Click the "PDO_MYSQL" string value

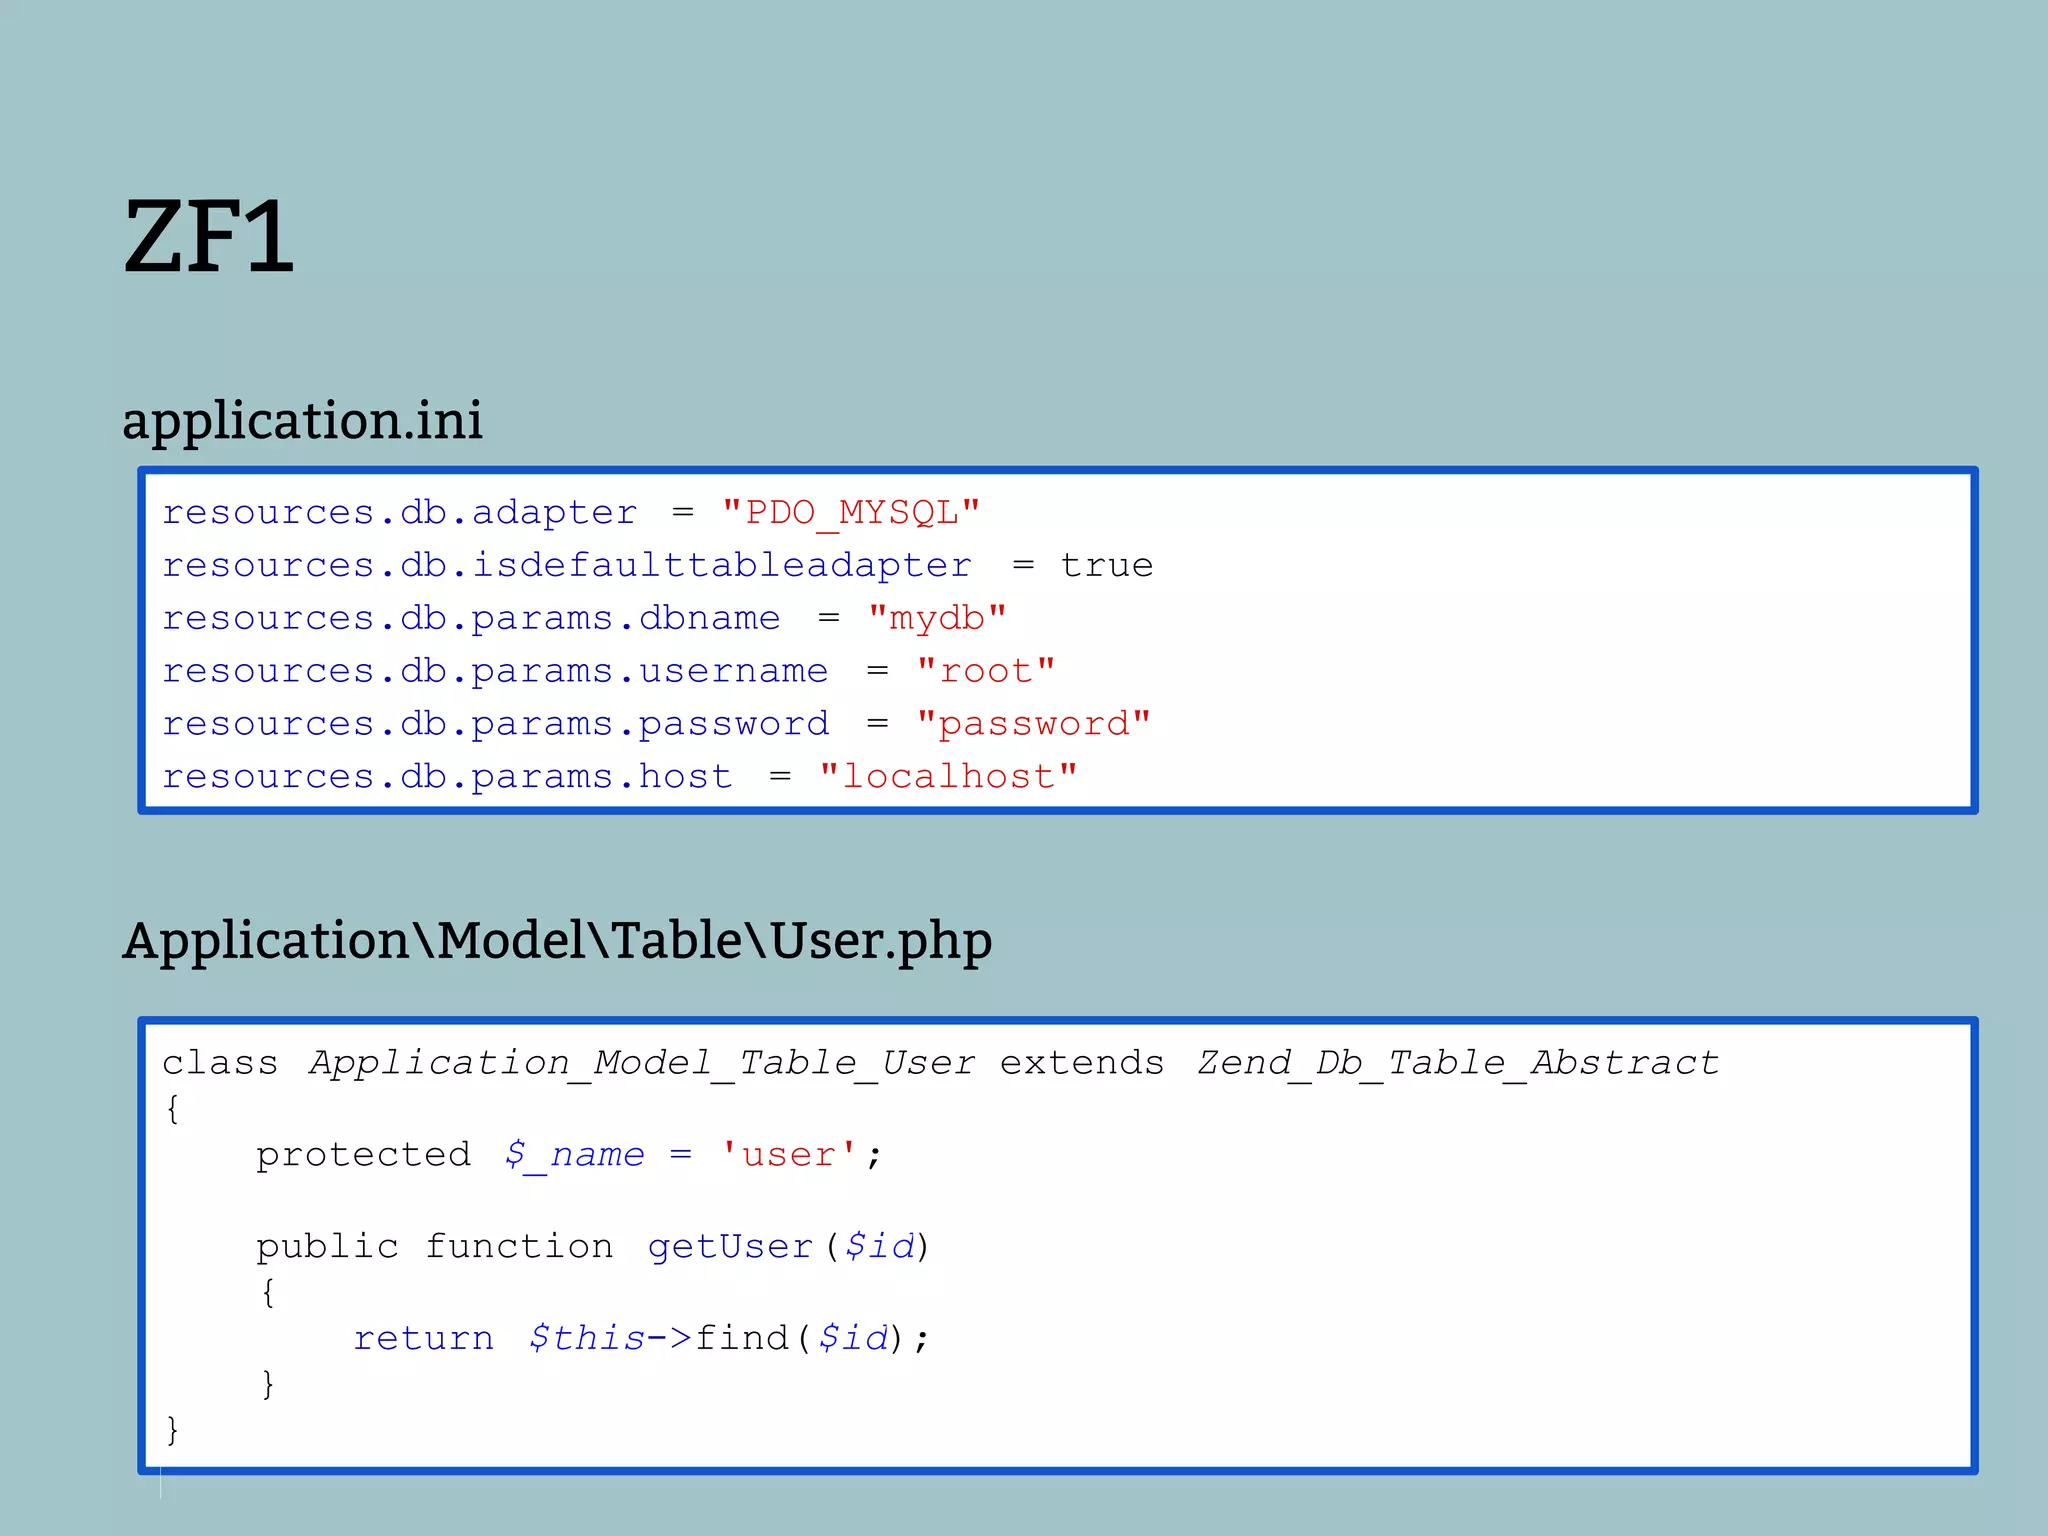[851, 513]
